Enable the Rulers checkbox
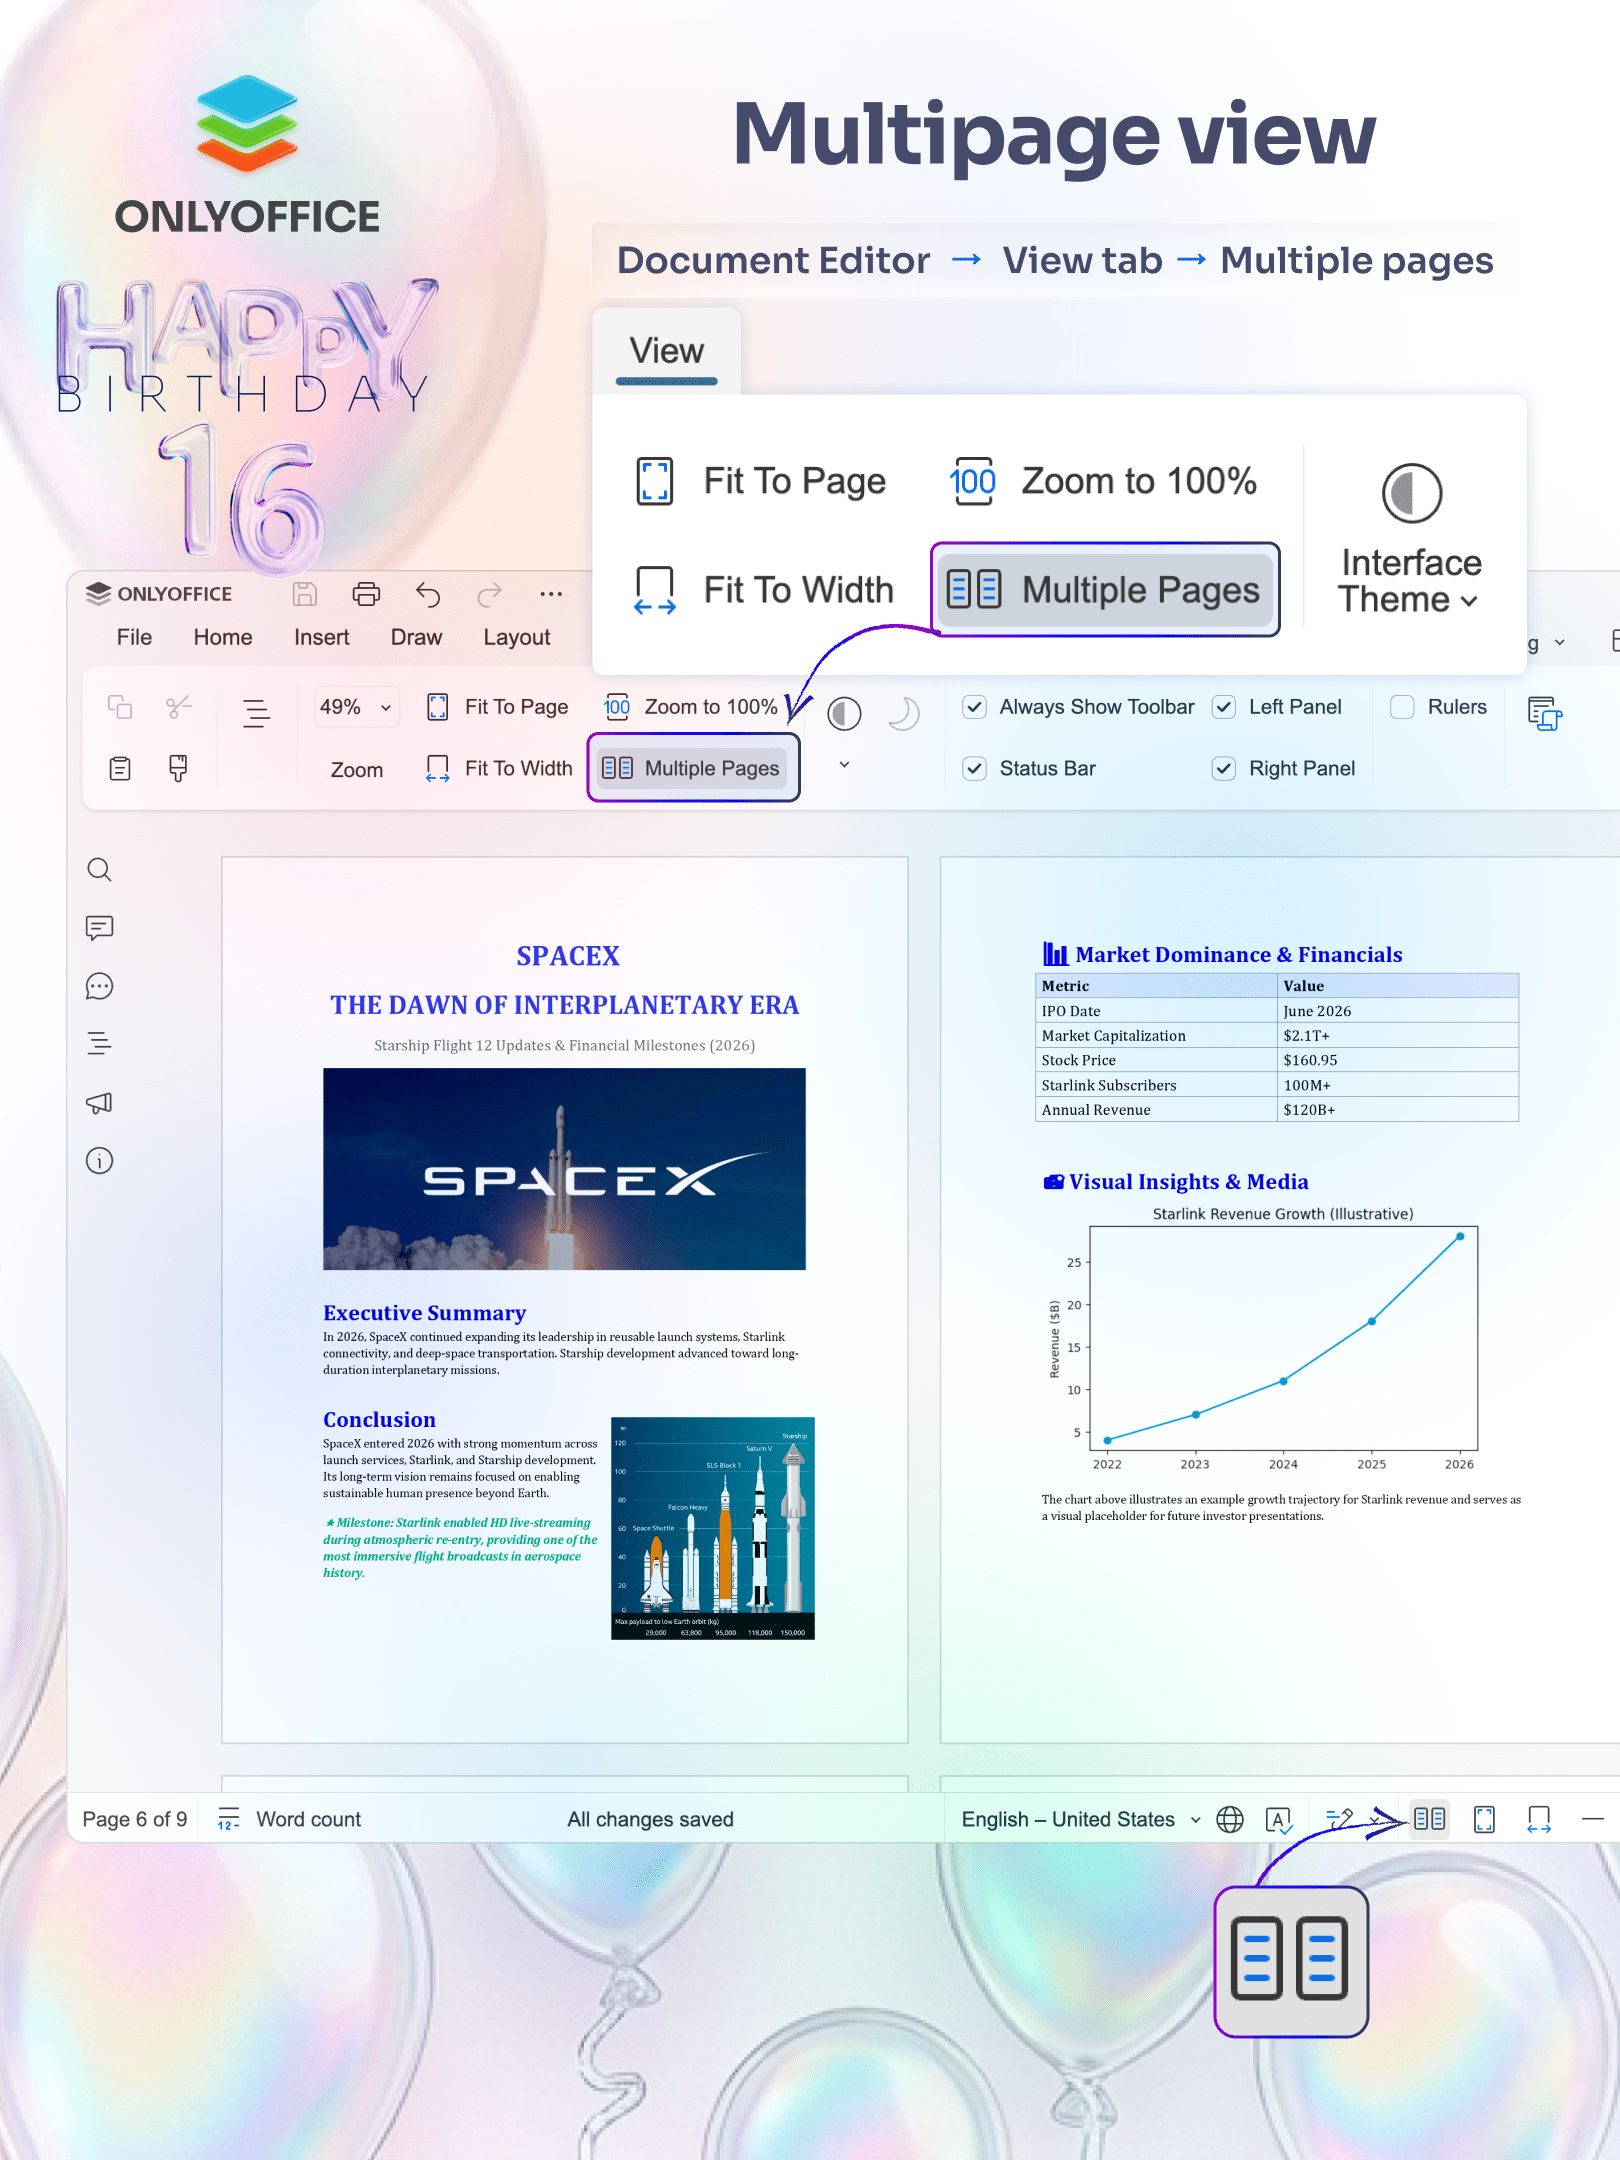1620x2160 pixels. [1403, 707]
